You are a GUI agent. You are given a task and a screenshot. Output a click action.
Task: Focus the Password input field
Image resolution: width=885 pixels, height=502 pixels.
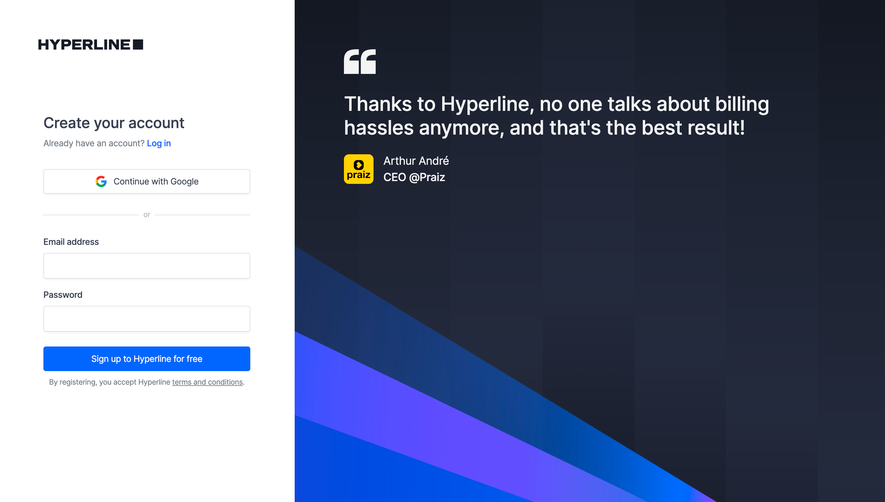(147, 318)
